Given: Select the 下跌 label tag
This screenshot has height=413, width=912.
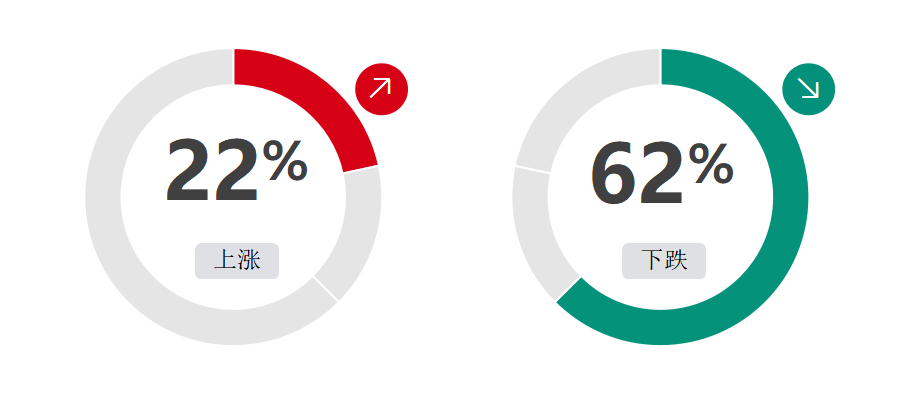Looking at the screenshot, I should 664,261.
